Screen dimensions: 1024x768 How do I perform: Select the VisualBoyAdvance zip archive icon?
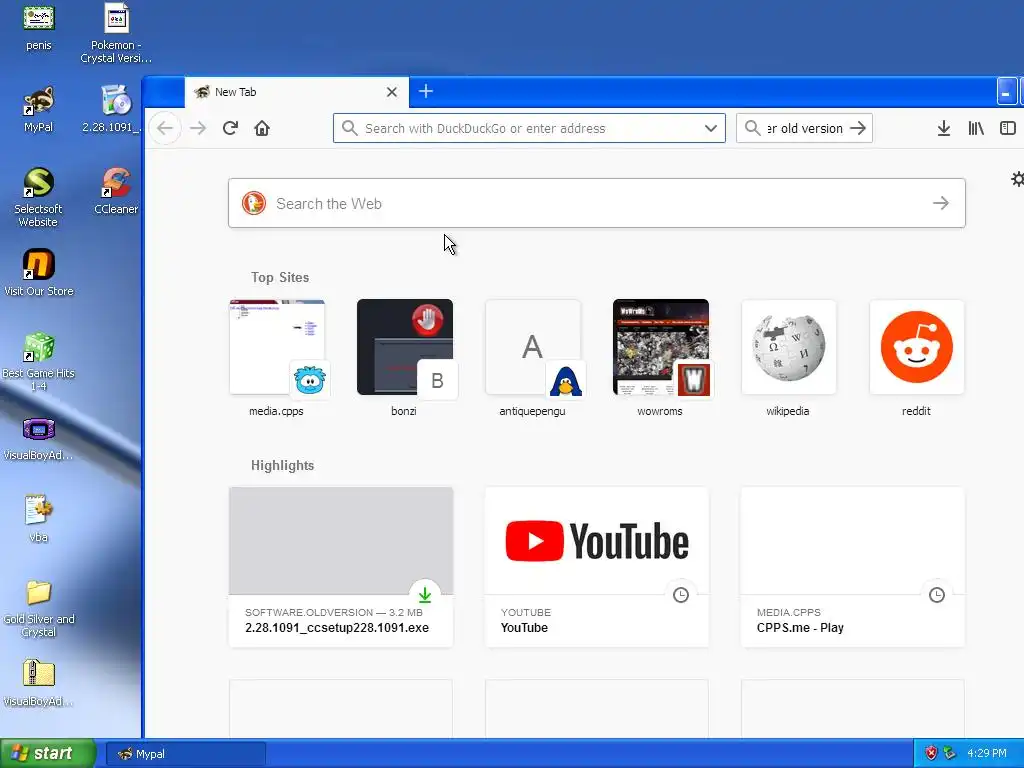39,683
